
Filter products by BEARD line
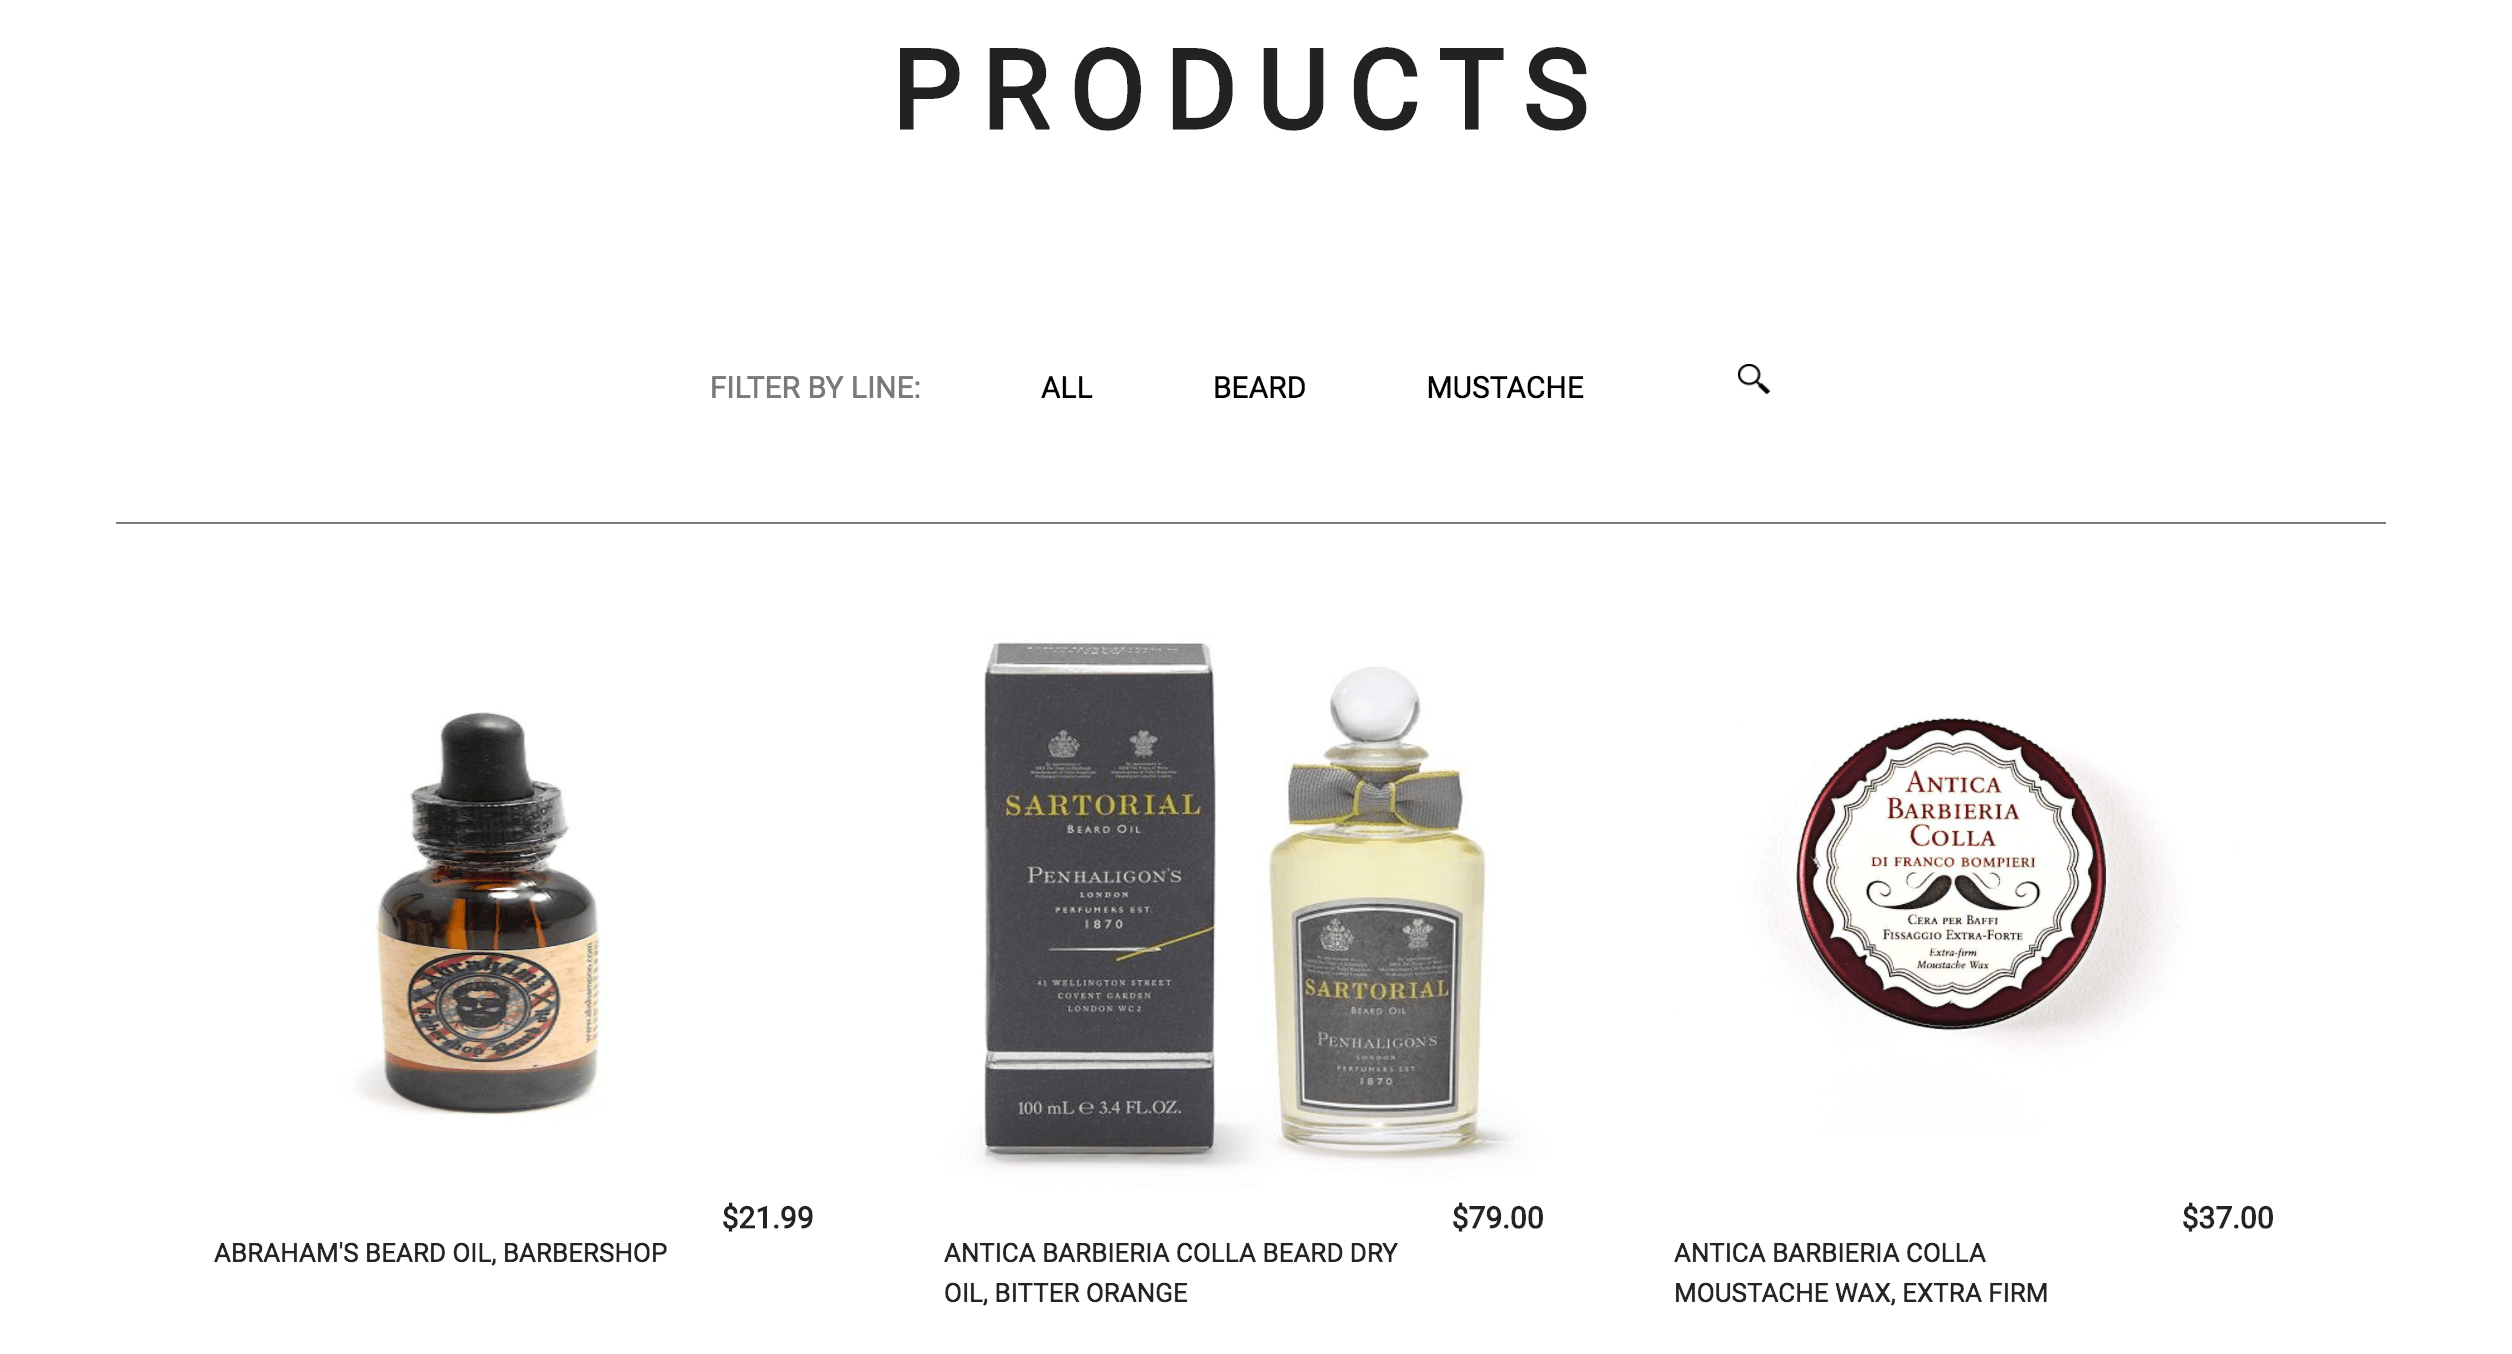pos(1259,388)
